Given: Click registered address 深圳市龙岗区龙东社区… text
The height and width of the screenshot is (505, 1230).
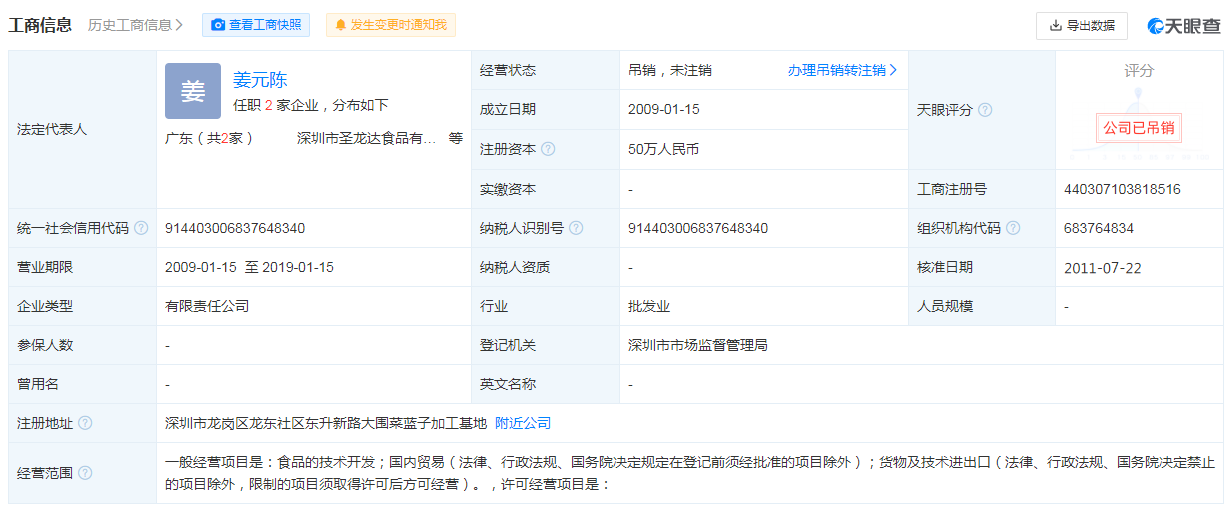Looking at the screenshot, I should coord(326,423).
